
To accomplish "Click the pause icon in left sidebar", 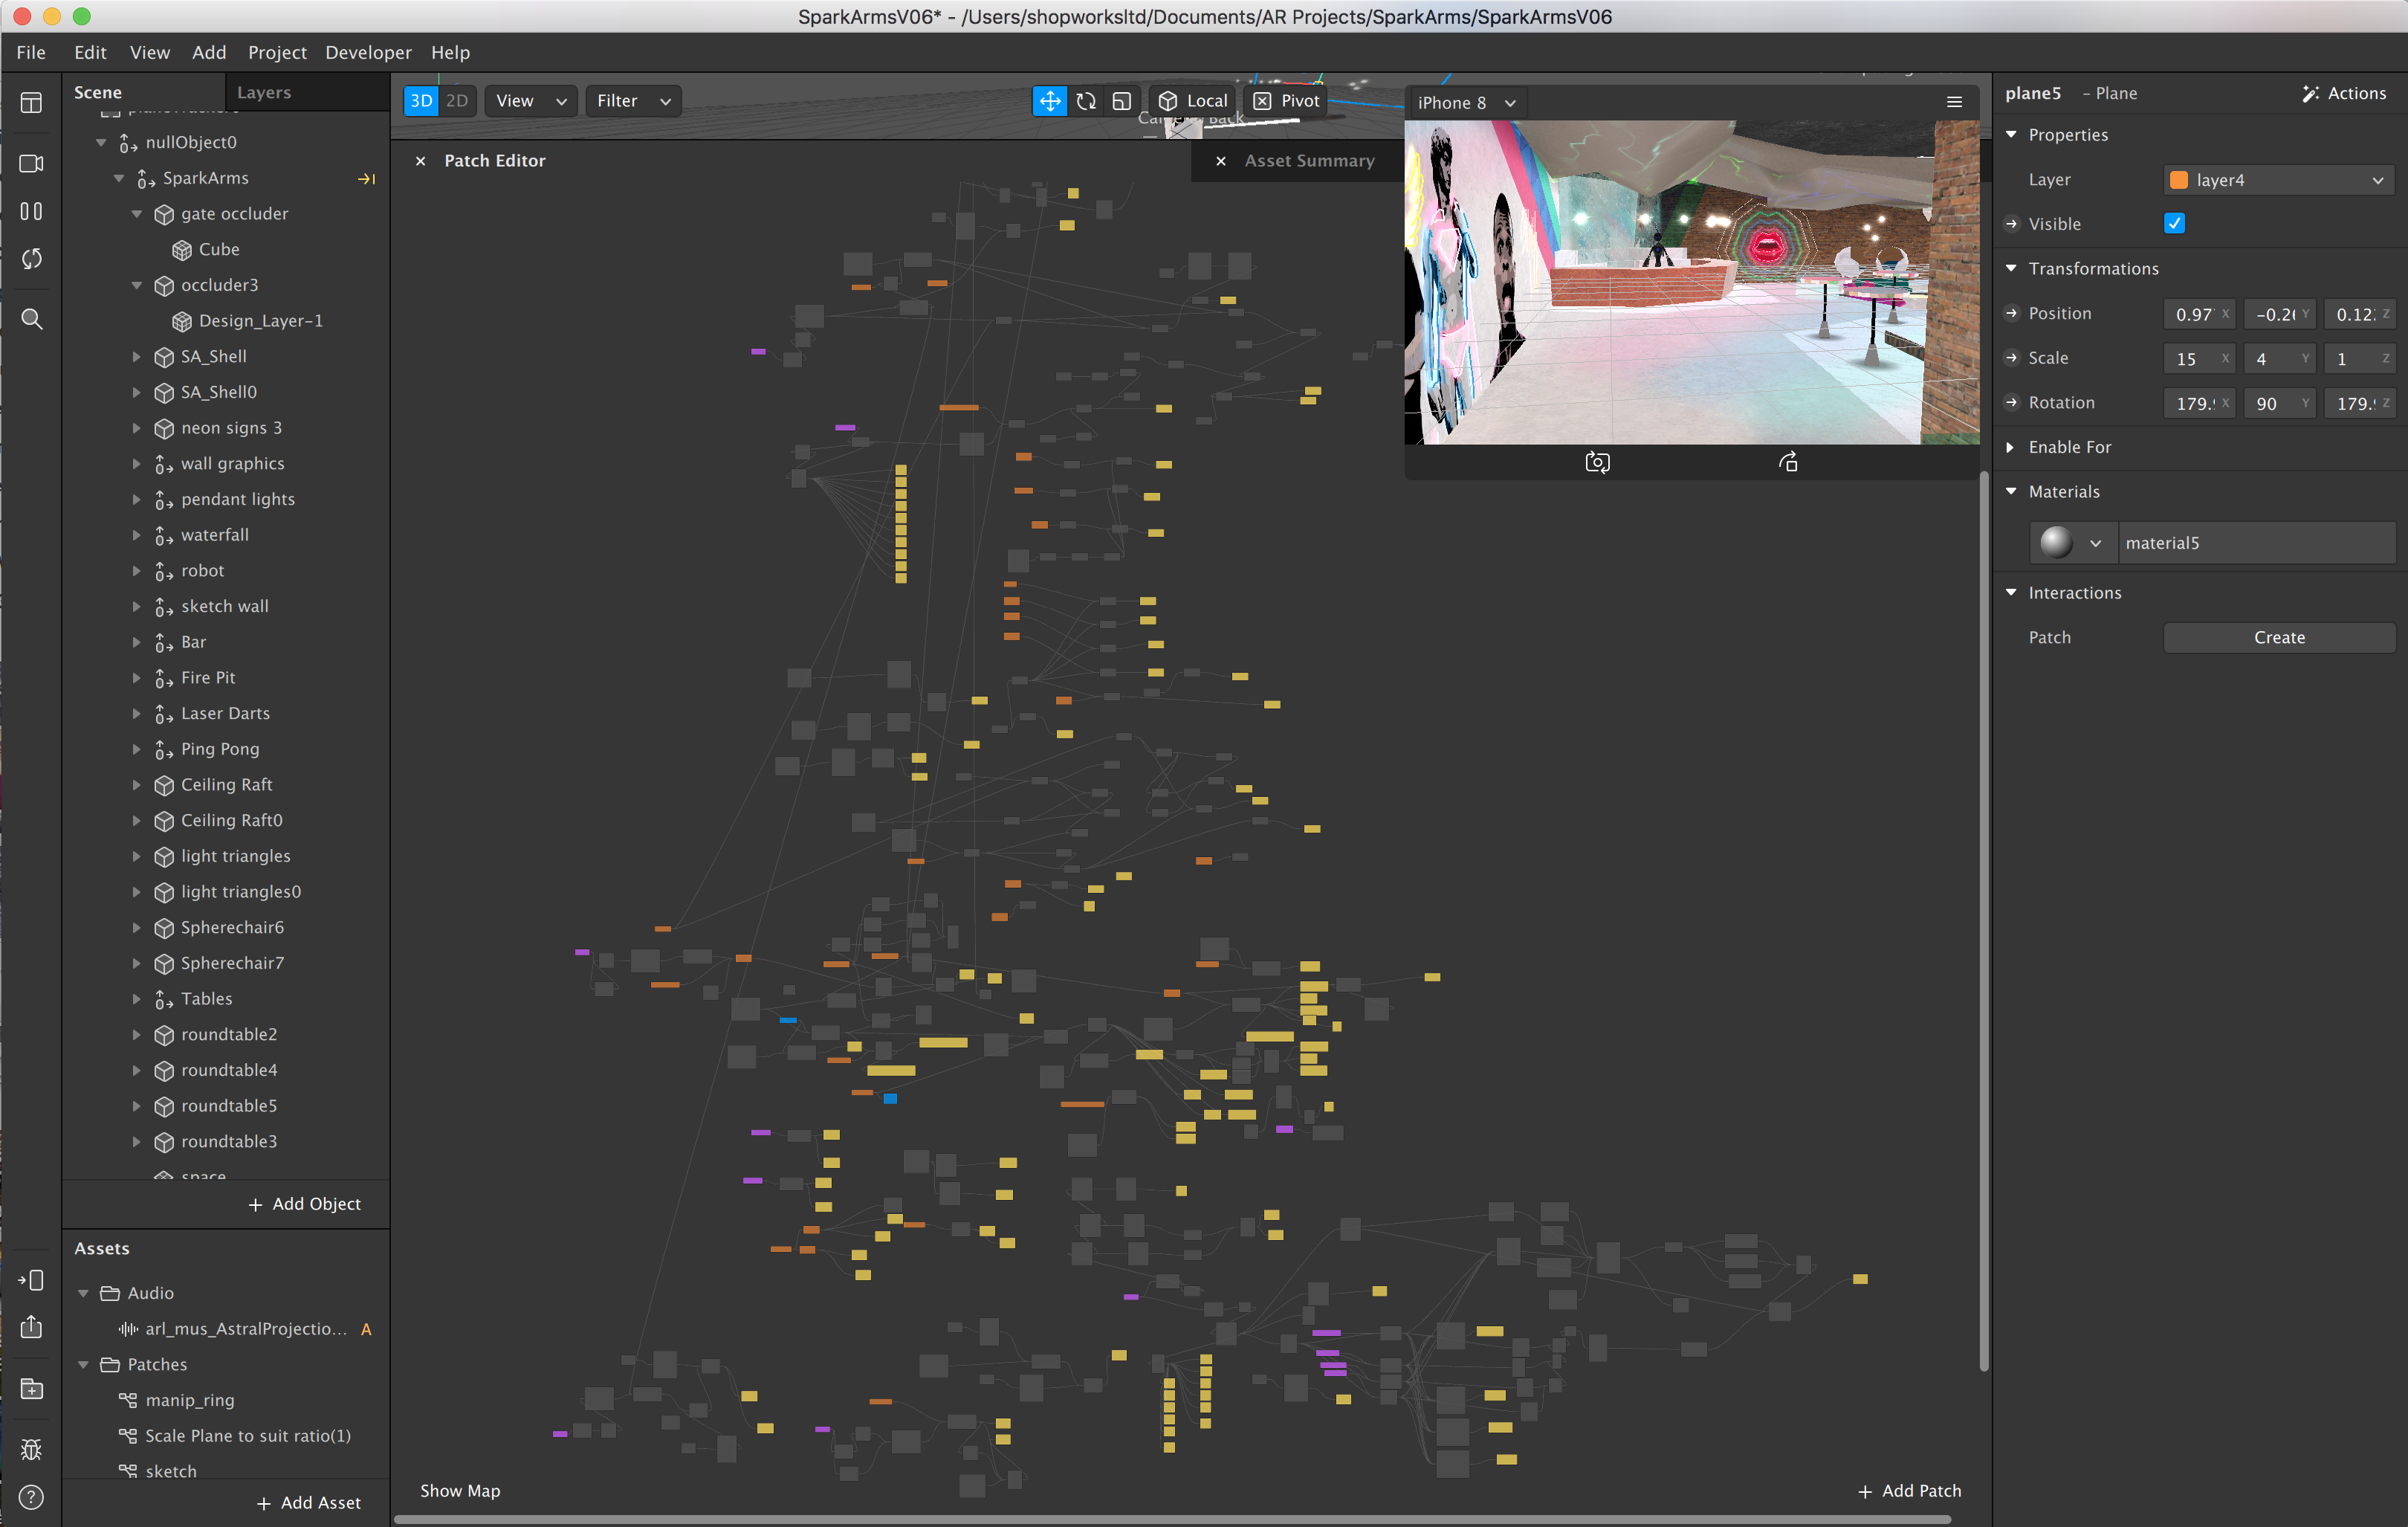I will [x=31, y=211].
